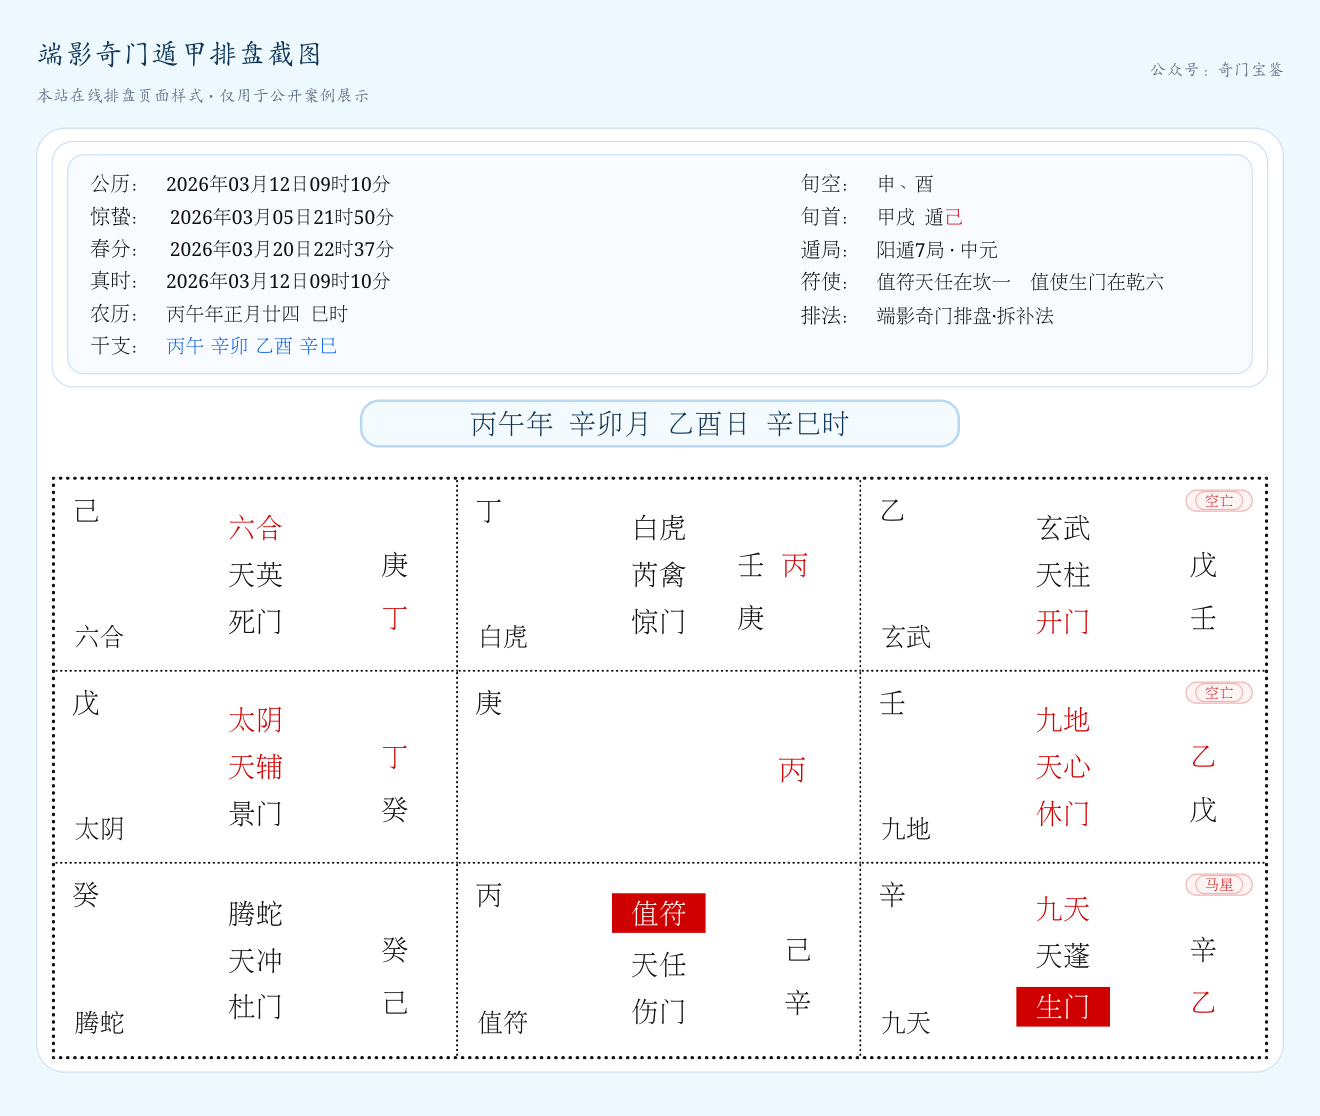Click the 惊门 door label
Screen dimensions: 1320x1116
pos(659,622)
